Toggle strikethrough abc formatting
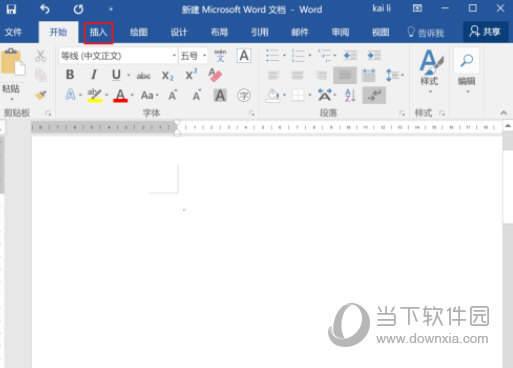Viewport: 513px width, 368px height. pyautogui.click(x=144, y=76)
